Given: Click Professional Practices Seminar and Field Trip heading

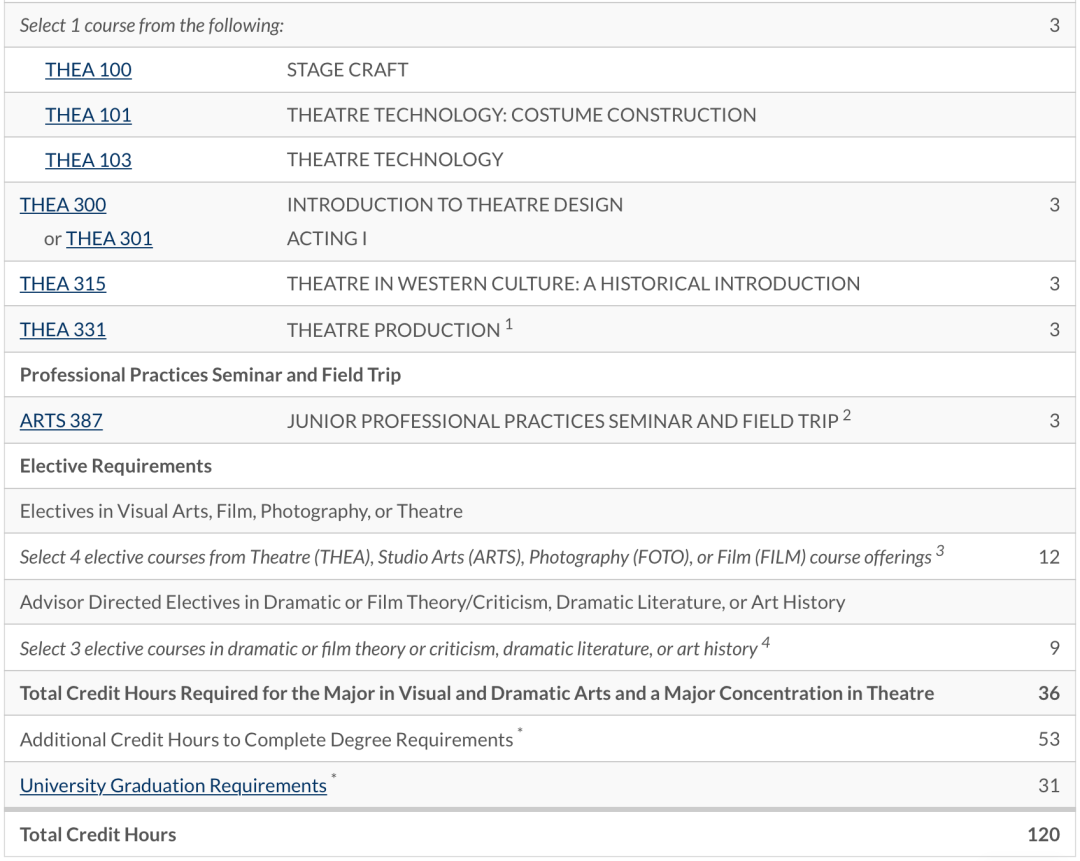Looking at the screenshot, I should 210,376.
